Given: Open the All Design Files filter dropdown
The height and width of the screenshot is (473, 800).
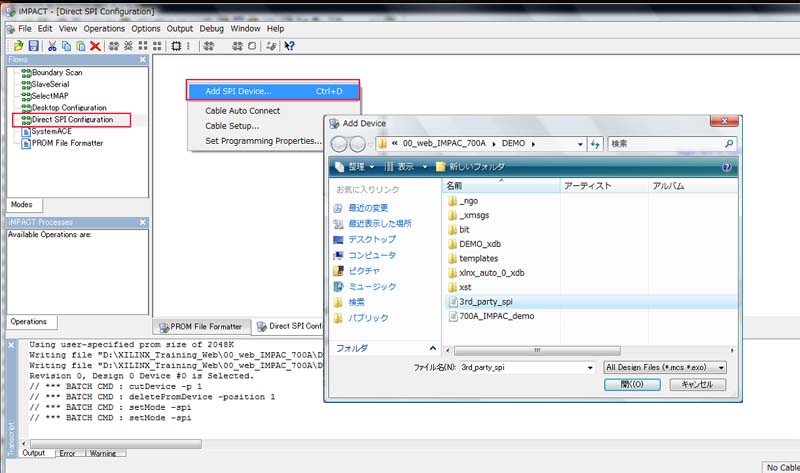Looking at the screenshot, I should click(665, 367).
